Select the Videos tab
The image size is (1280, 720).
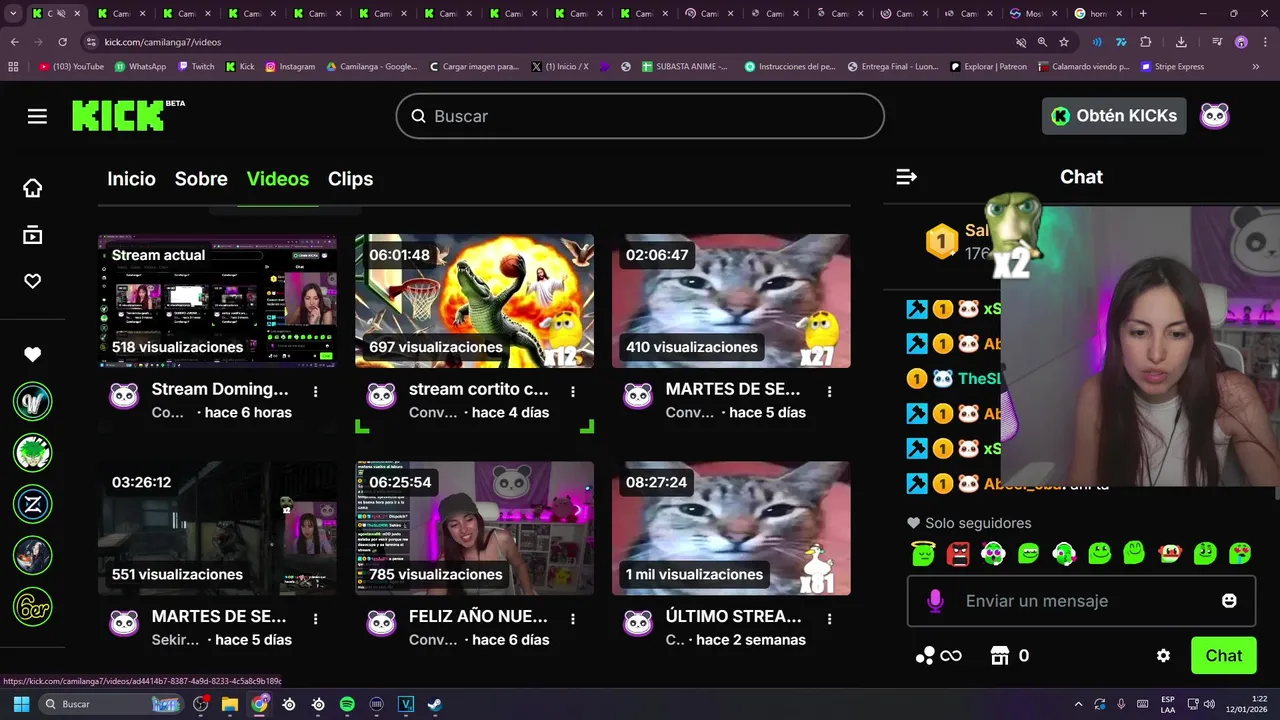[278, 179]
